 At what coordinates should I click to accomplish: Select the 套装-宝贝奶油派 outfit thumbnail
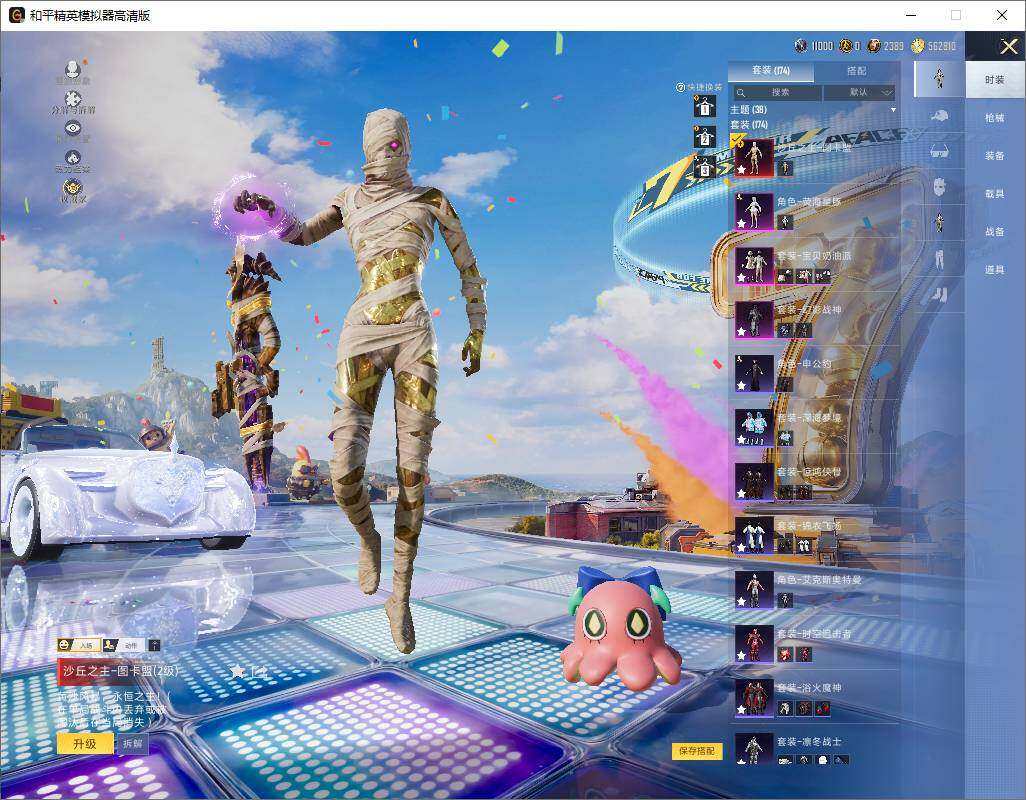pyautogui.click(x=754, y=265)
